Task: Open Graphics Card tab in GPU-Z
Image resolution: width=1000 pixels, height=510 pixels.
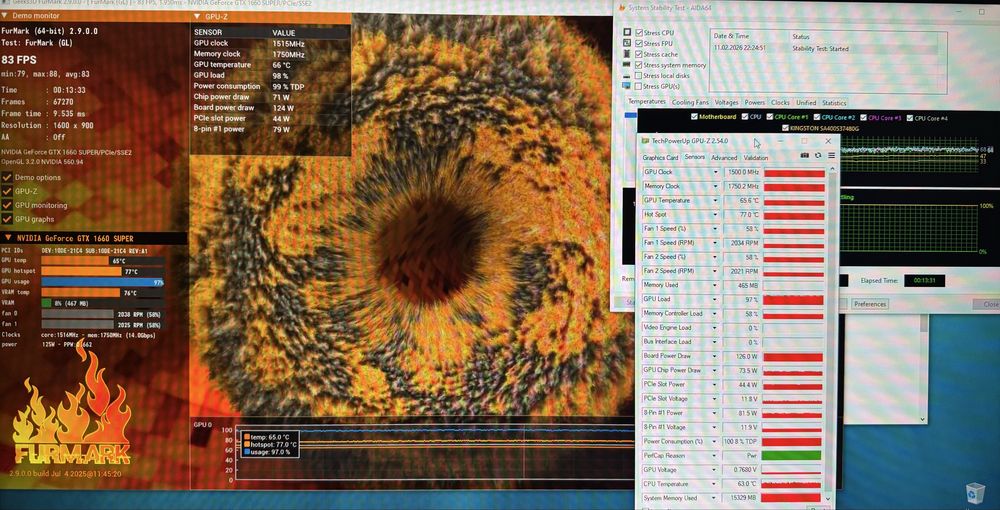Action: tap(660, 157)
